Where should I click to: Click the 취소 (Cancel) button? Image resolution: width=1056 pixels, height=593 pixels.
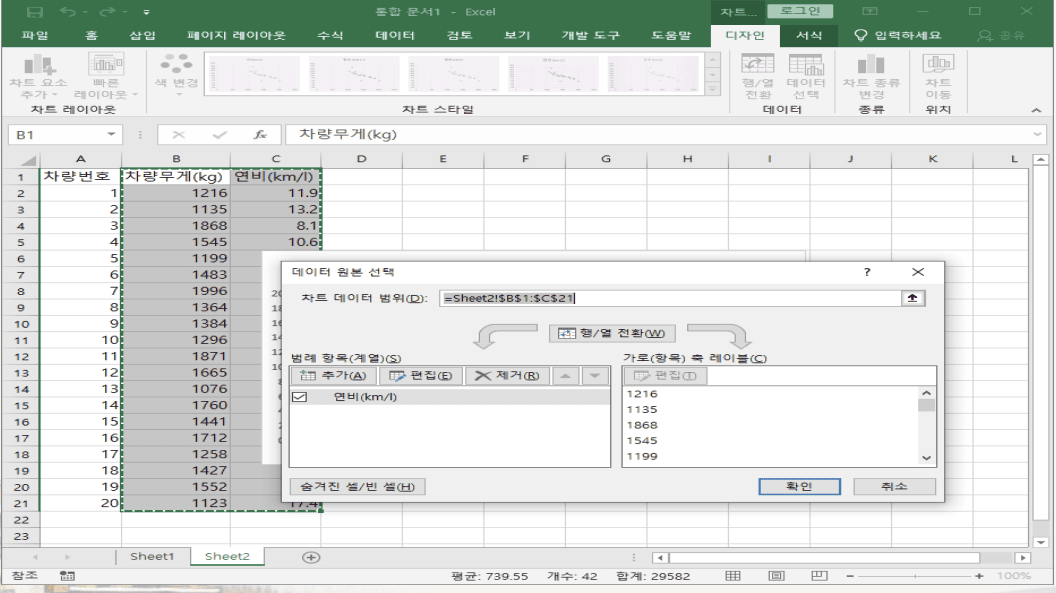pos(894,486)
